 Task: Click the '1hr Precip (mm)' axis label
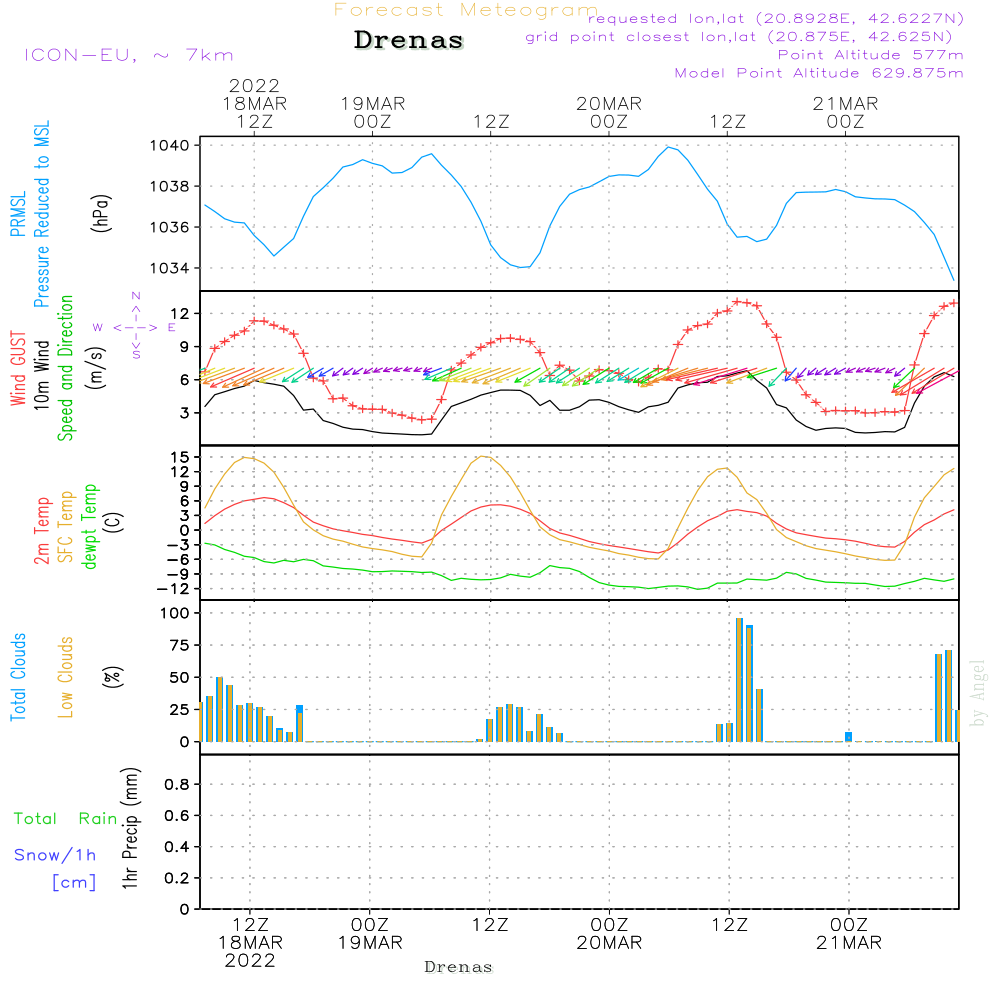pyautogui.click(x=129, y=828)
